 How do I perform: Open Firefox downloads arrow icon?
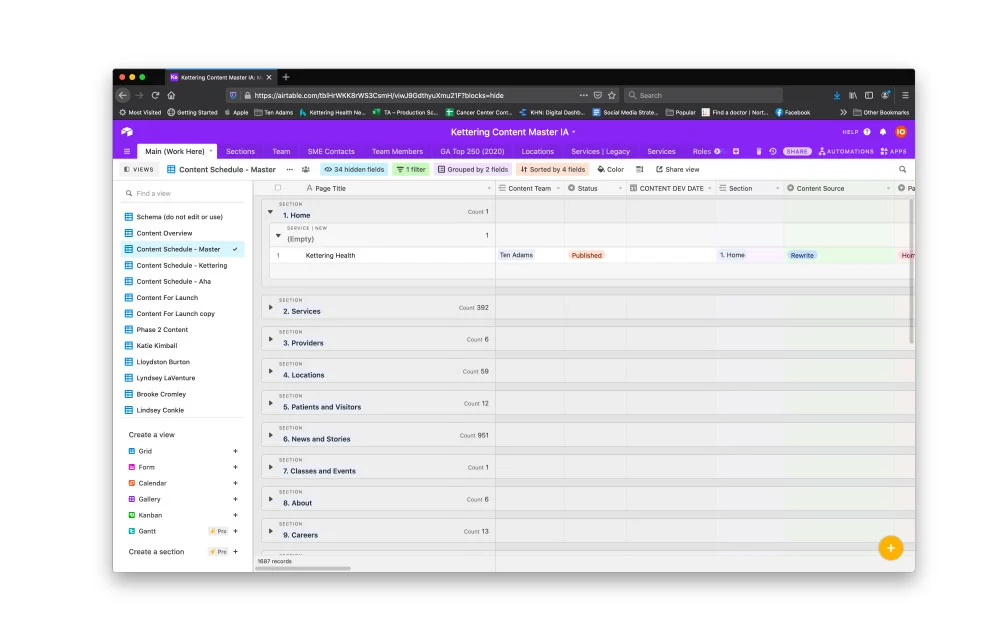tap(836, 96)
